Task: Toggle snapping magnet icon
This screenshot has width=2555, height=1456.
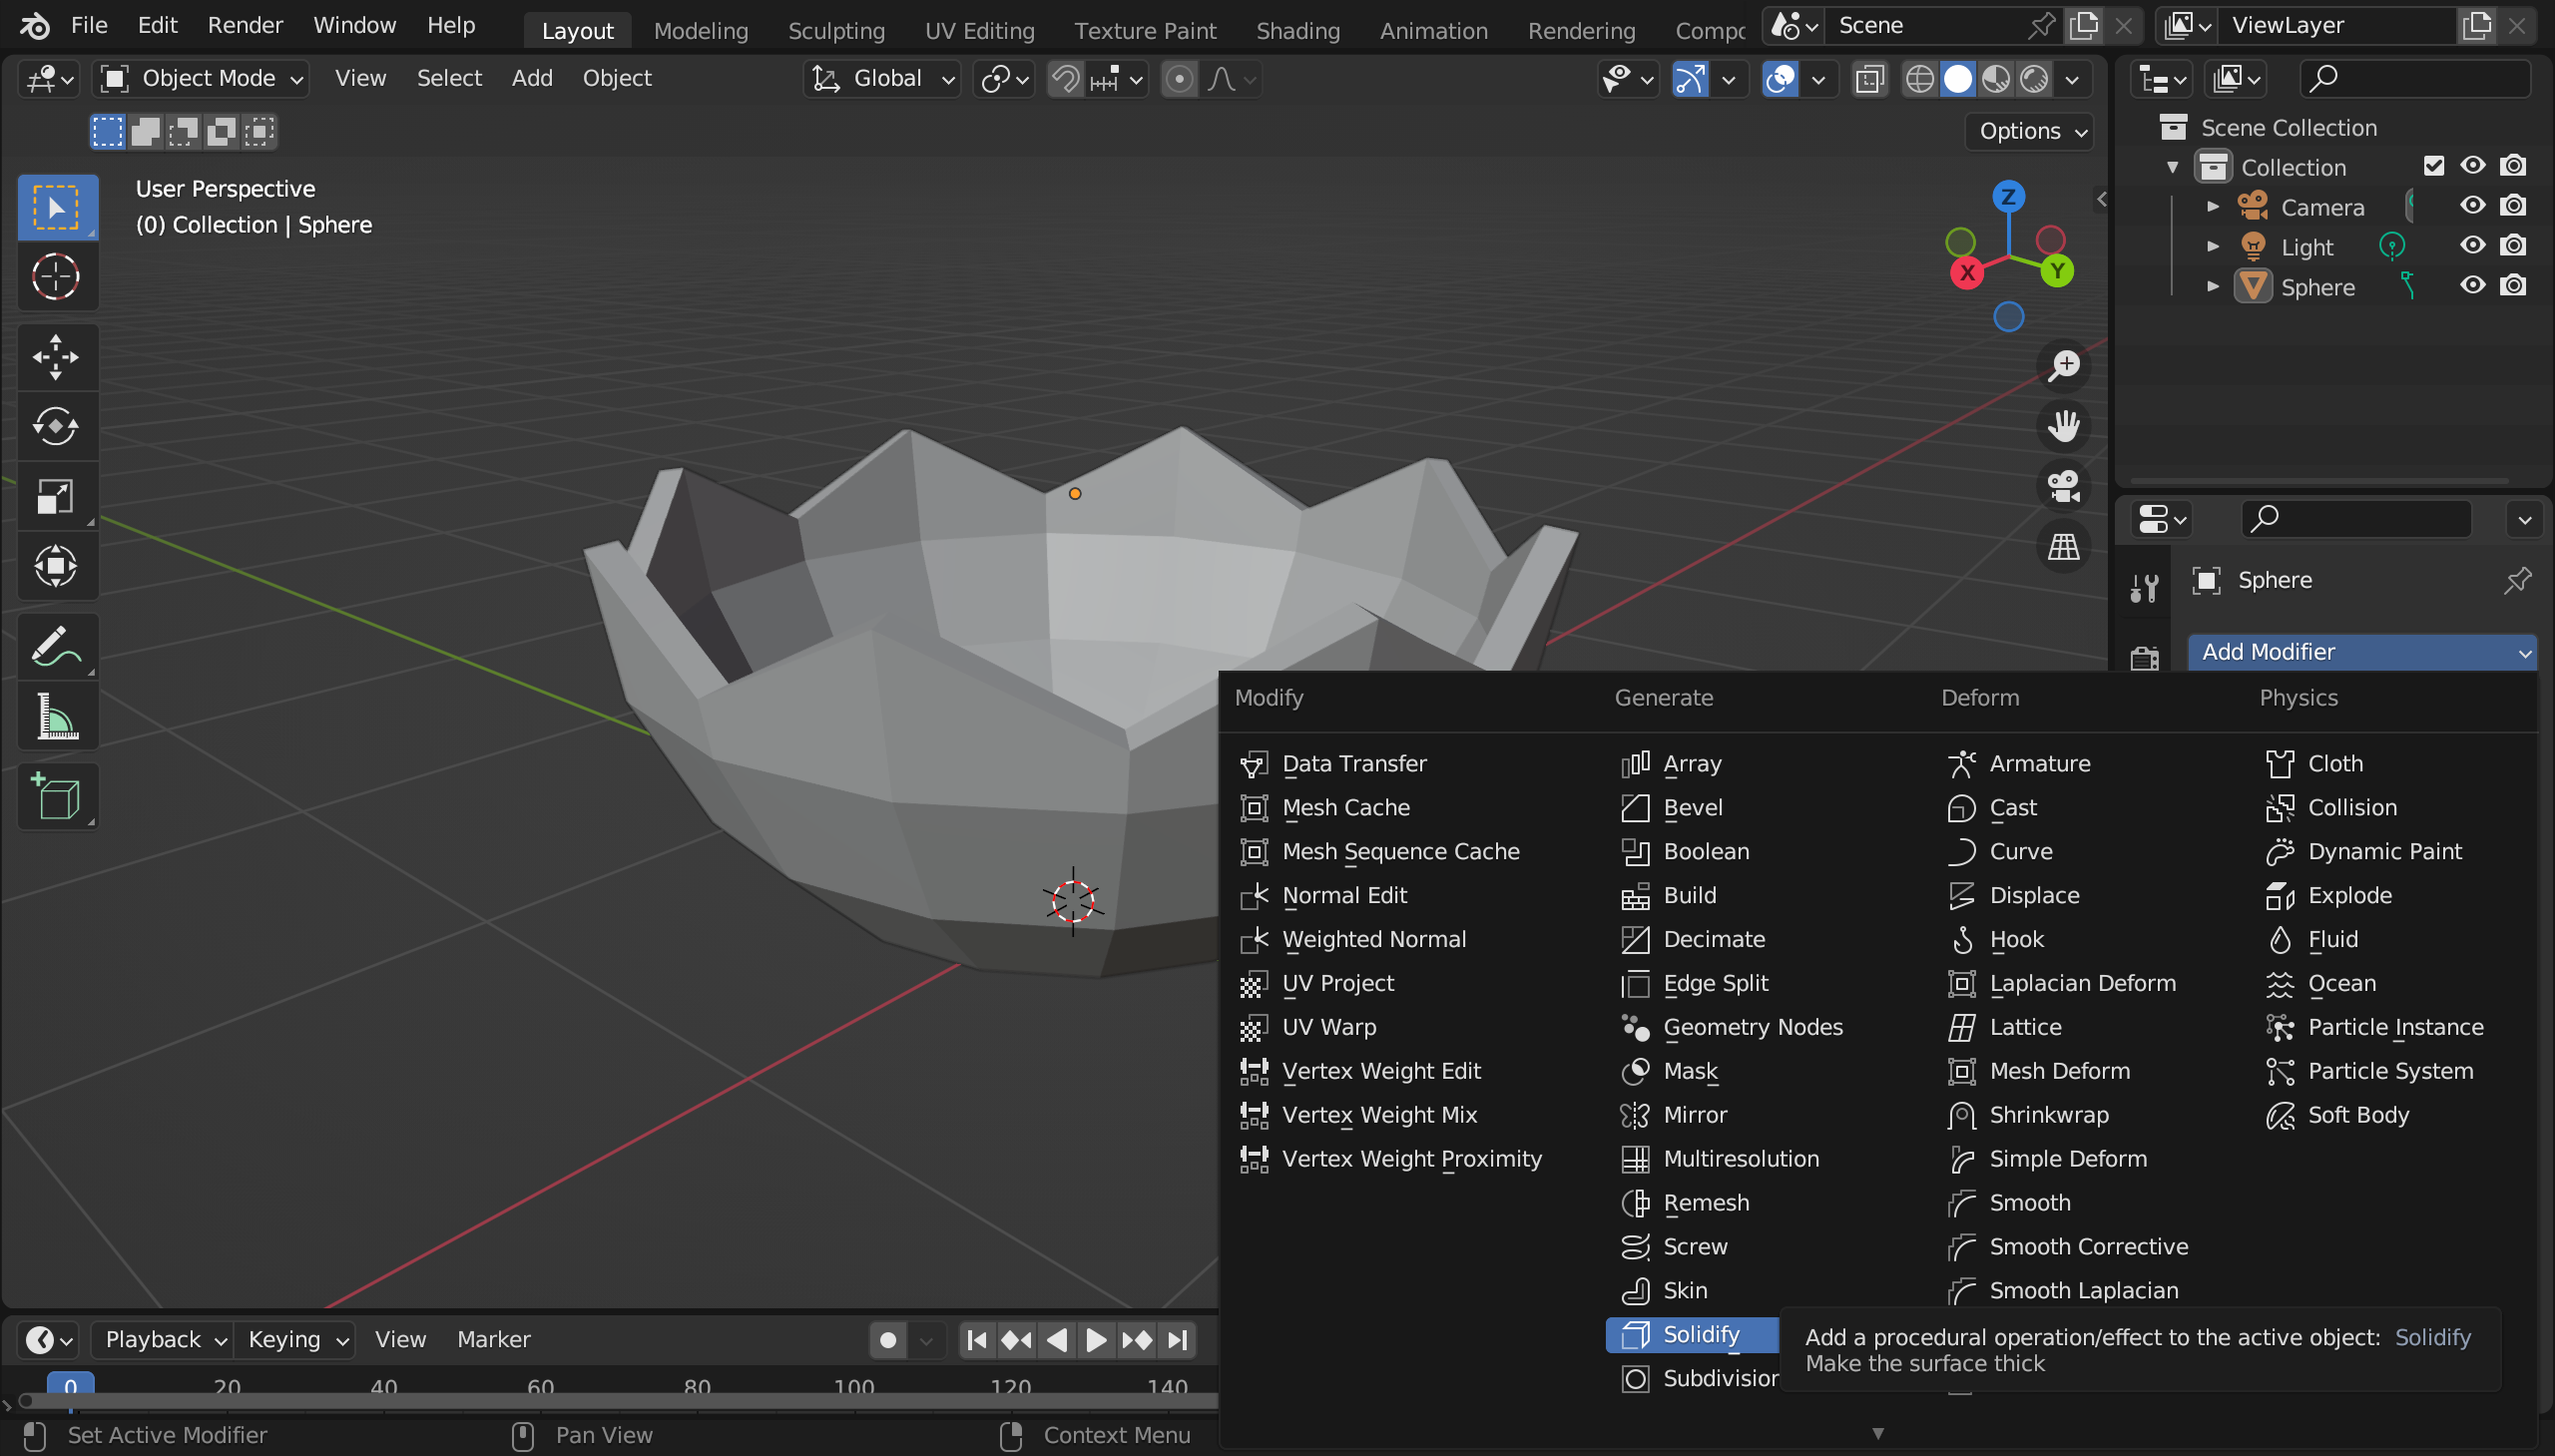Action: click(x=1066, y=79)
